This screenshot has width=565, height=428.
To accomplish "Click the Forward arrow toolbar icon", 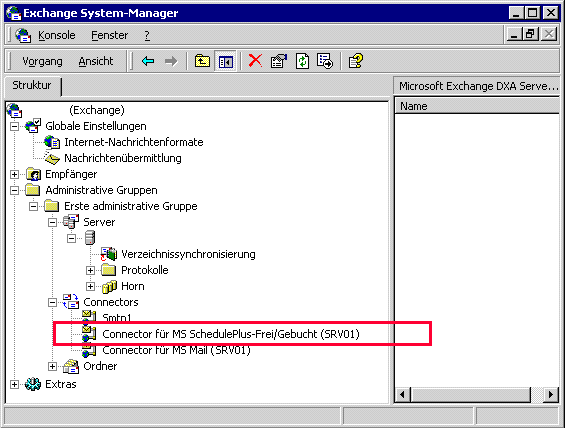I will (171, 61).
